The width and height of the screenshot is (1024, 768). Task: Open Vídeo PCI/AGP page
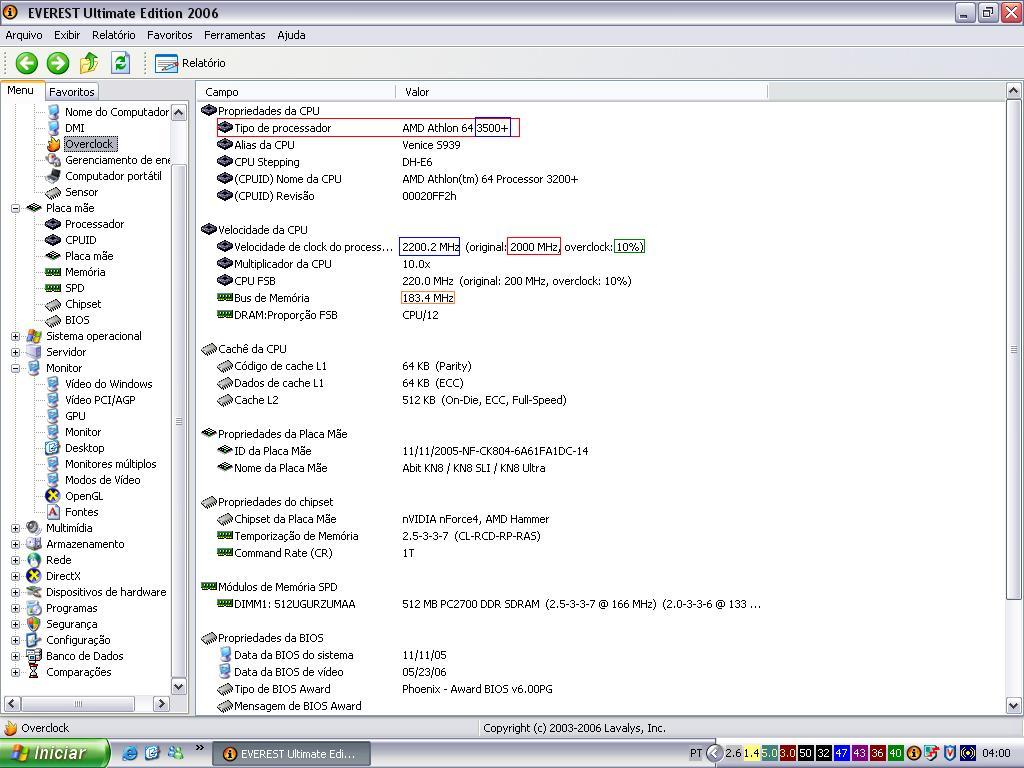coord(100,400)
